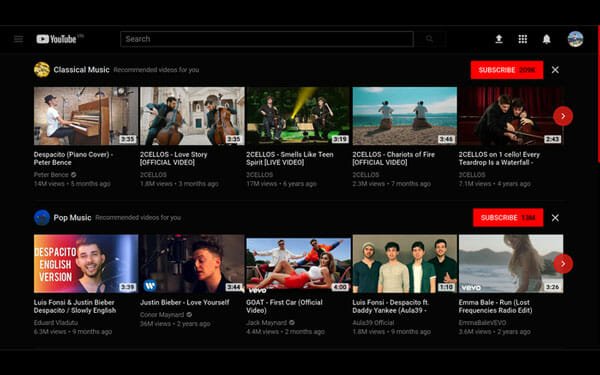Click the page scrollbar thumb

(598, 95)
